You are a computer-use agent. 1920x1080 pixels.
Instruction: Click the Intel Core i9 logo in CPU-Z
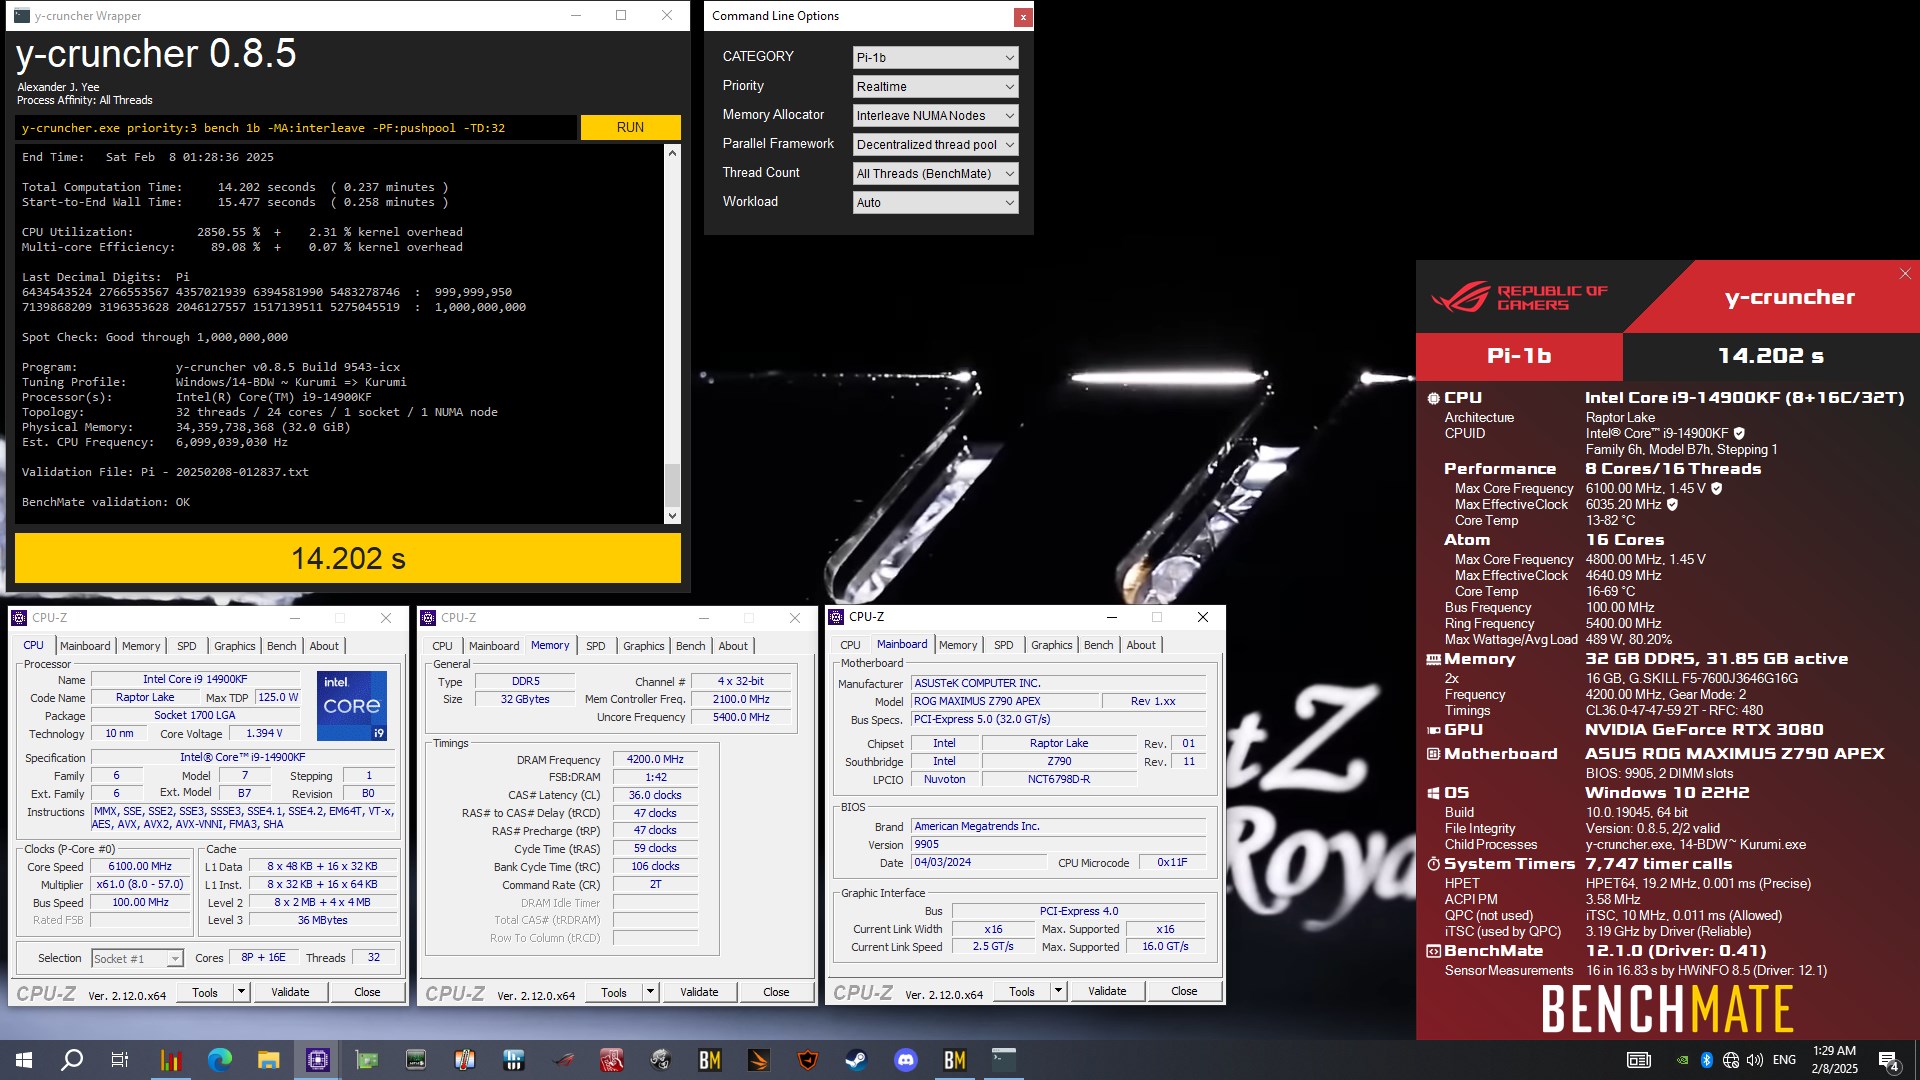coord(352,706)
